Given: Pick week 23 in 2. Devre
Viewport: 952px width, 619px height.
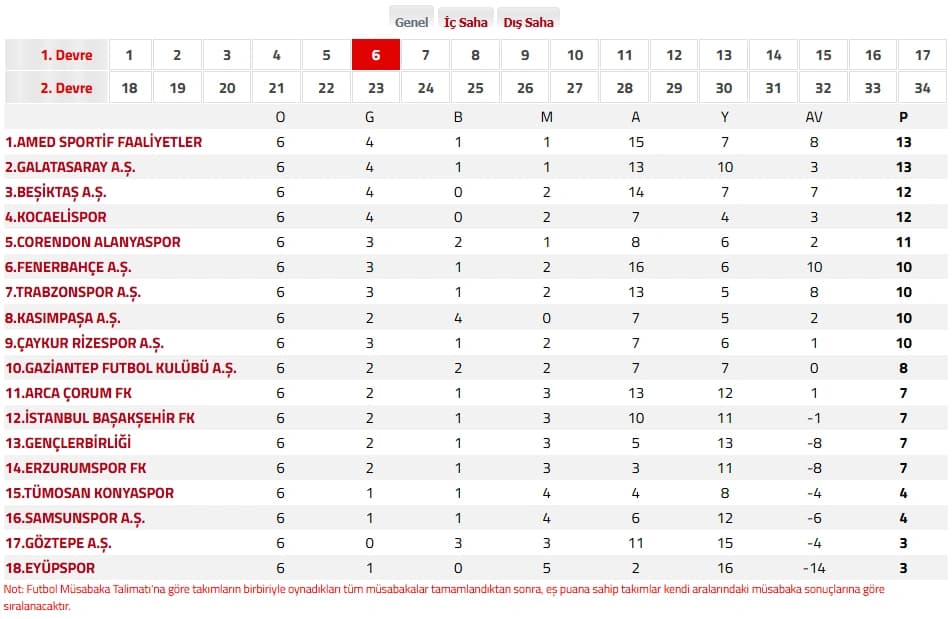Looking at the screenshot, I should (376, 88).
